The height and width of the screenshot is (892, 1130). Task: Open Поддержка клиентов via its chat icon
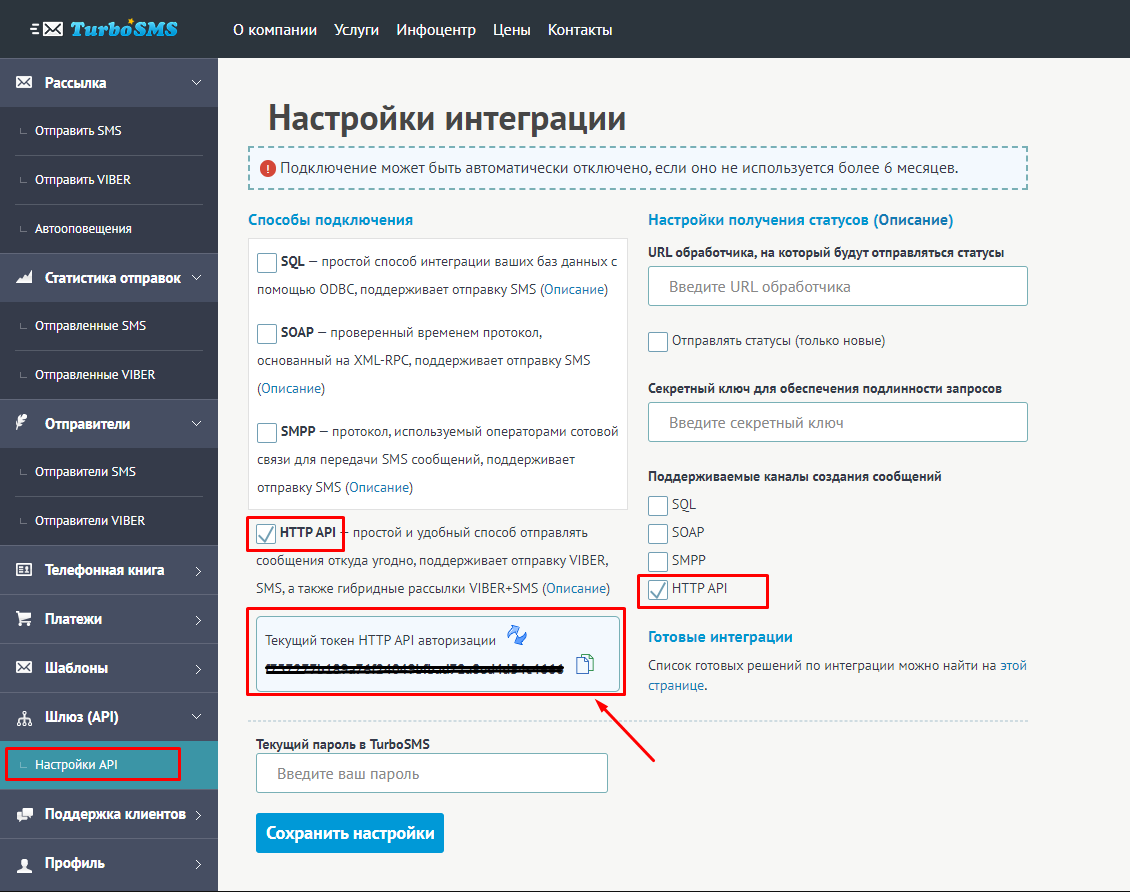point(25,814)
